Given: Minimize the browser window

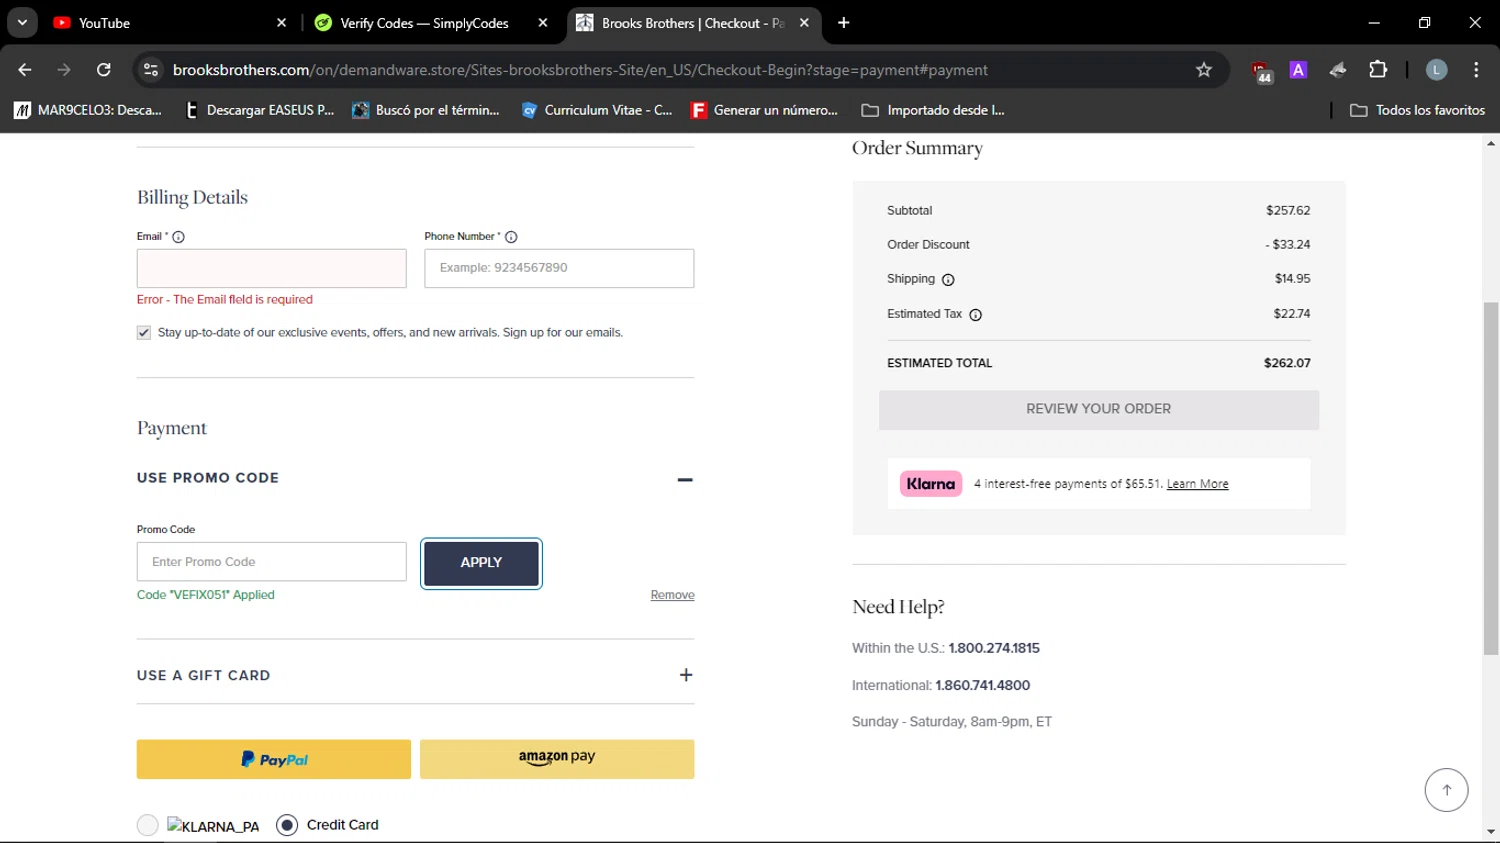Looking at the screenshot, I should point(1374,22).
